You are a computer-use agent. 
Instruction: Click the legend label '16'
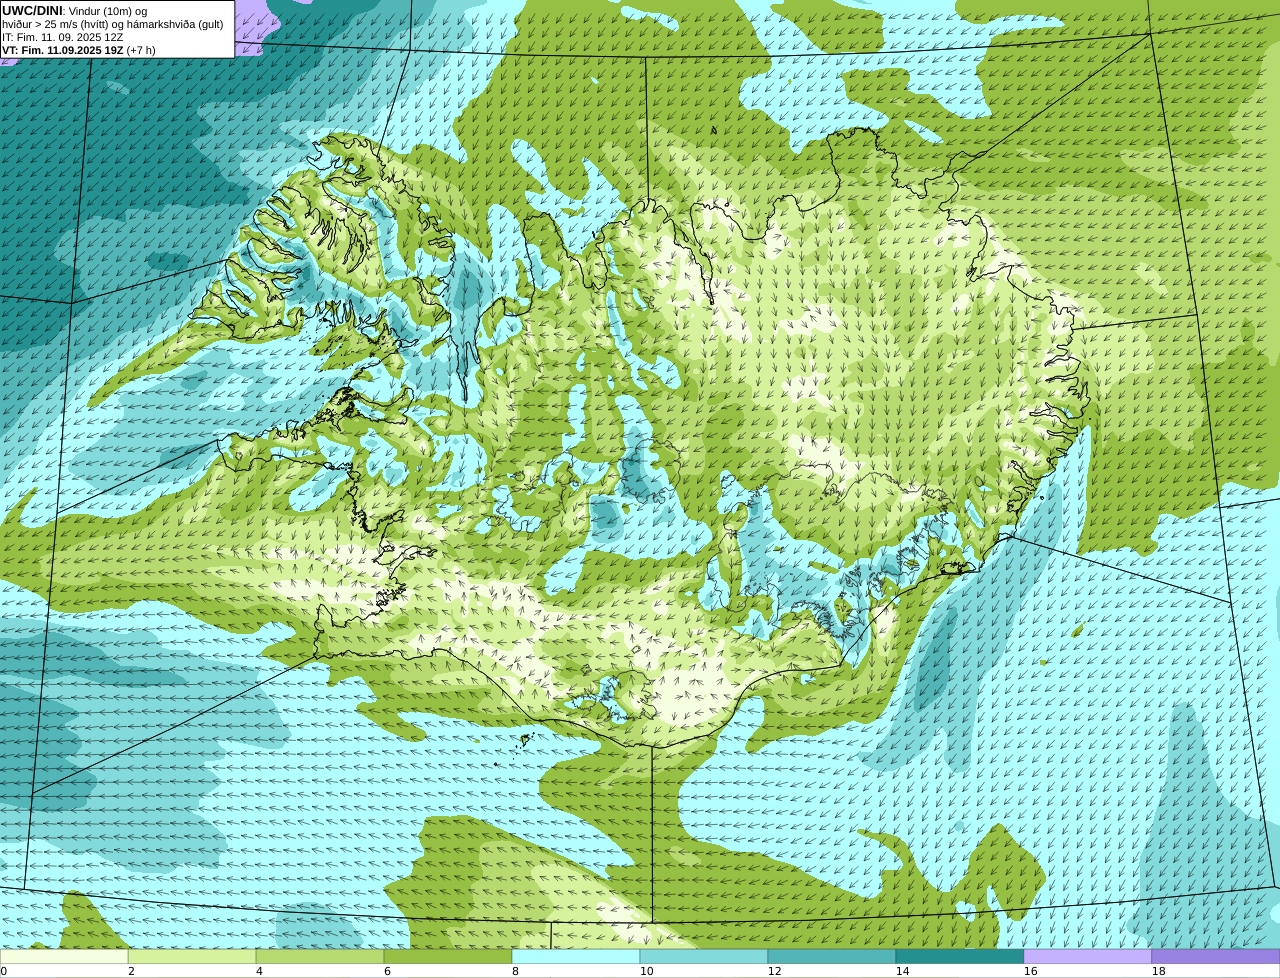tap(1030, 971)
